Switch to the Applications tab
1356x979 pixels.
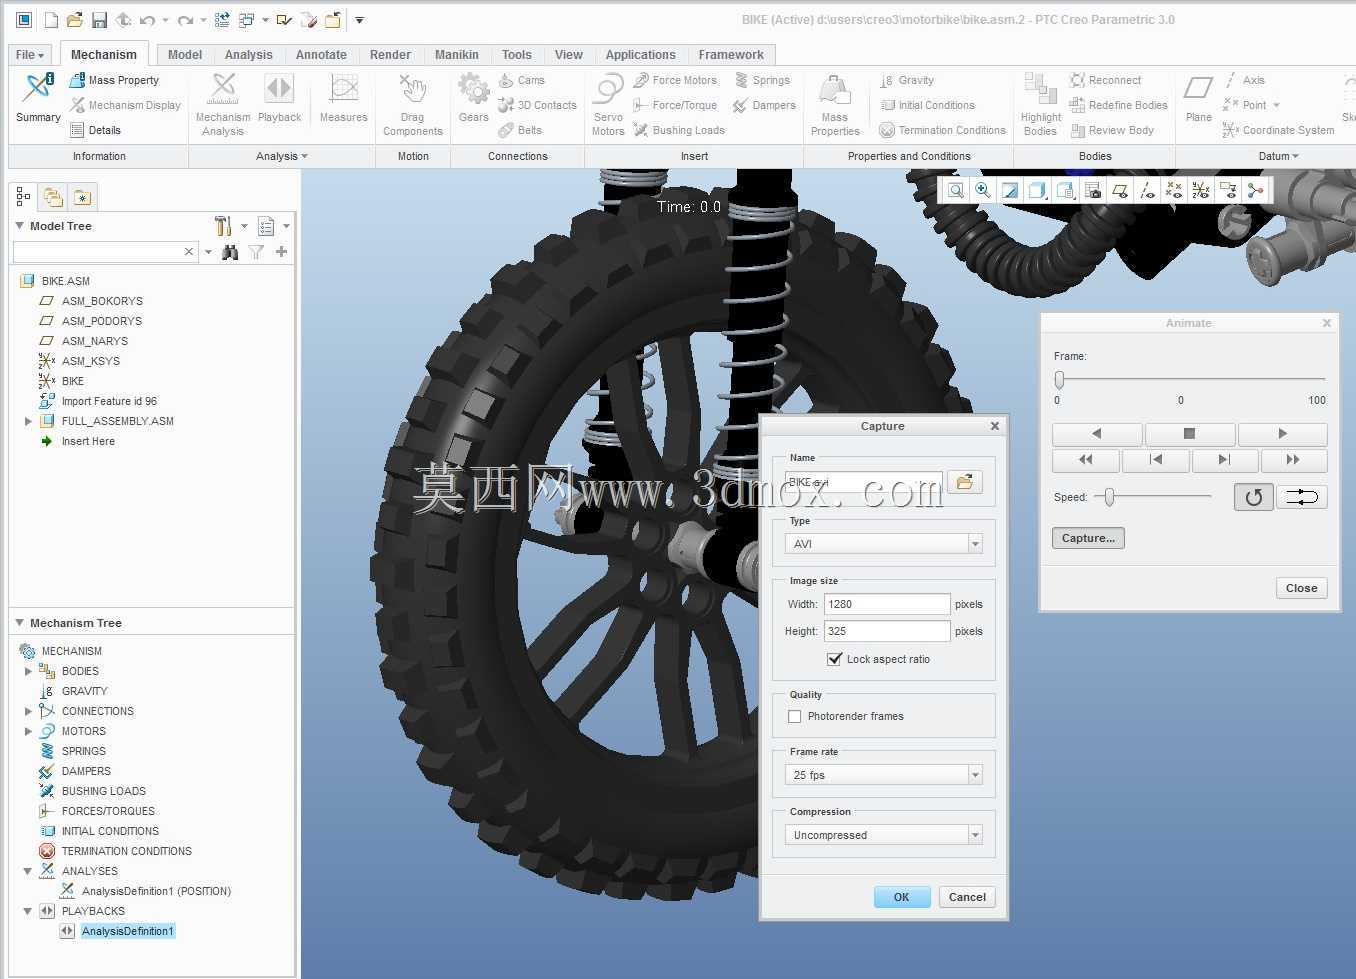[640, 55]
